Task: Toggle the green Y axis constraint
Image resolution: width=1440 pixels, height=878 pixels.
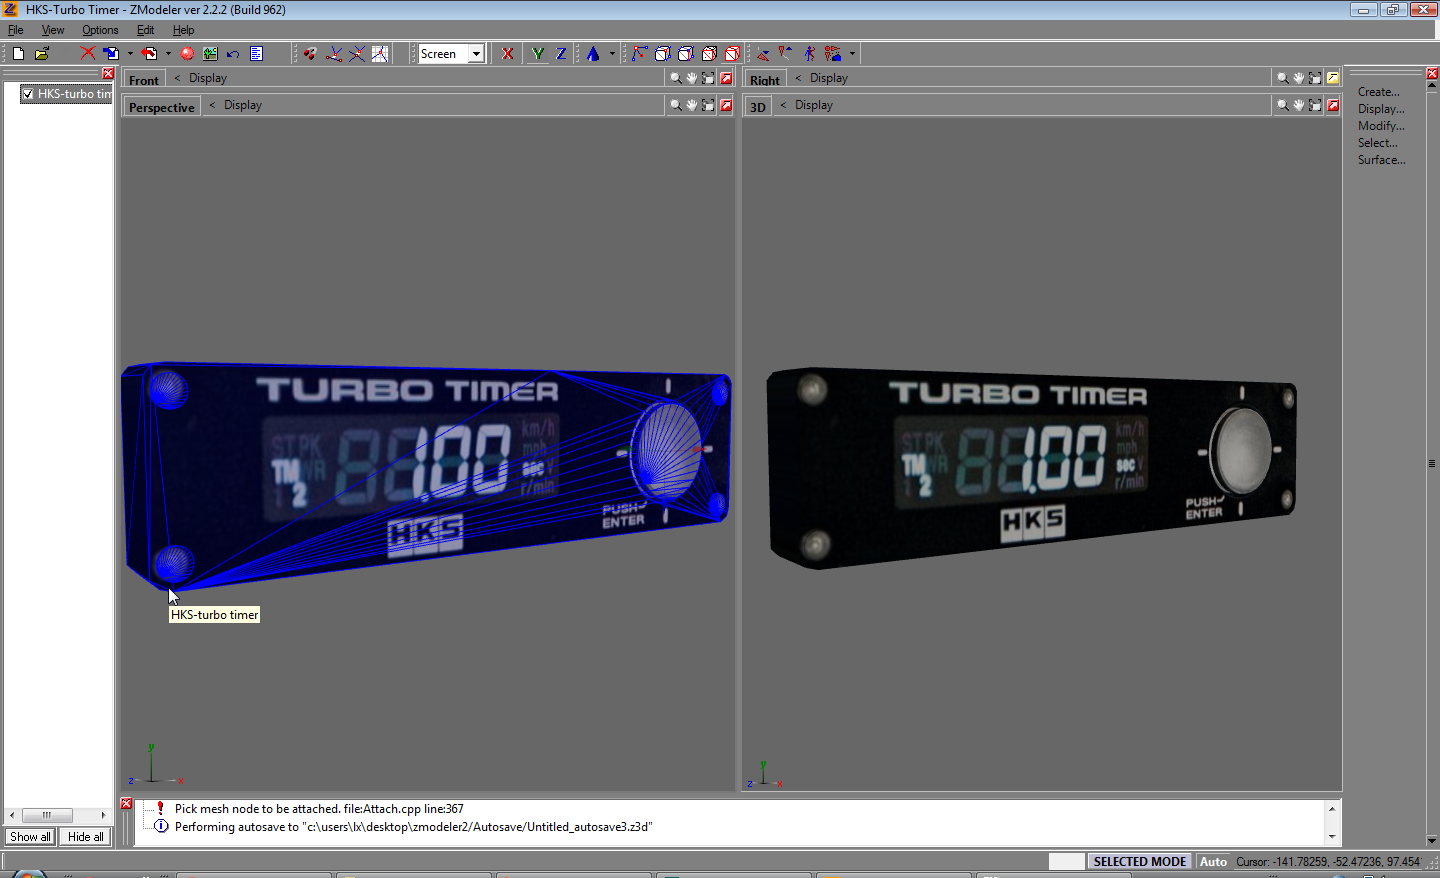Action: 538,54
